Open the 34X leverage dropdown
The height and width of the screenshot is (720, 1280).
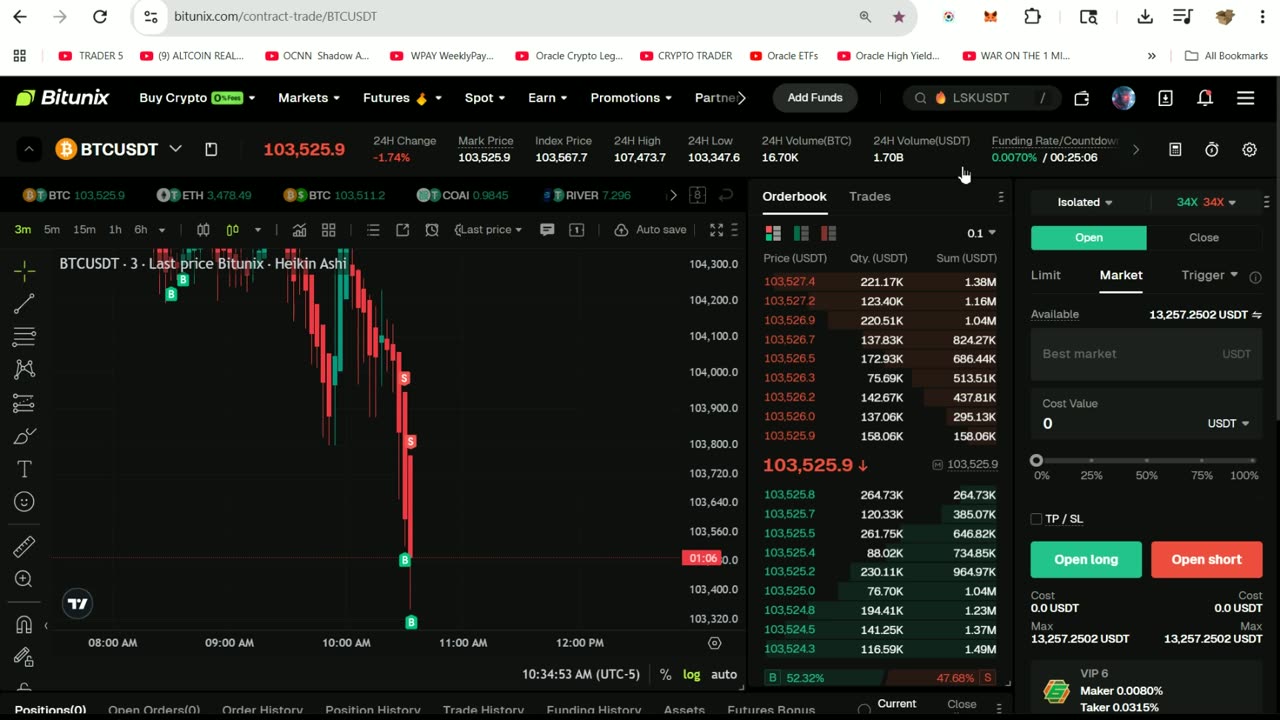click(x=1206, y=202)
